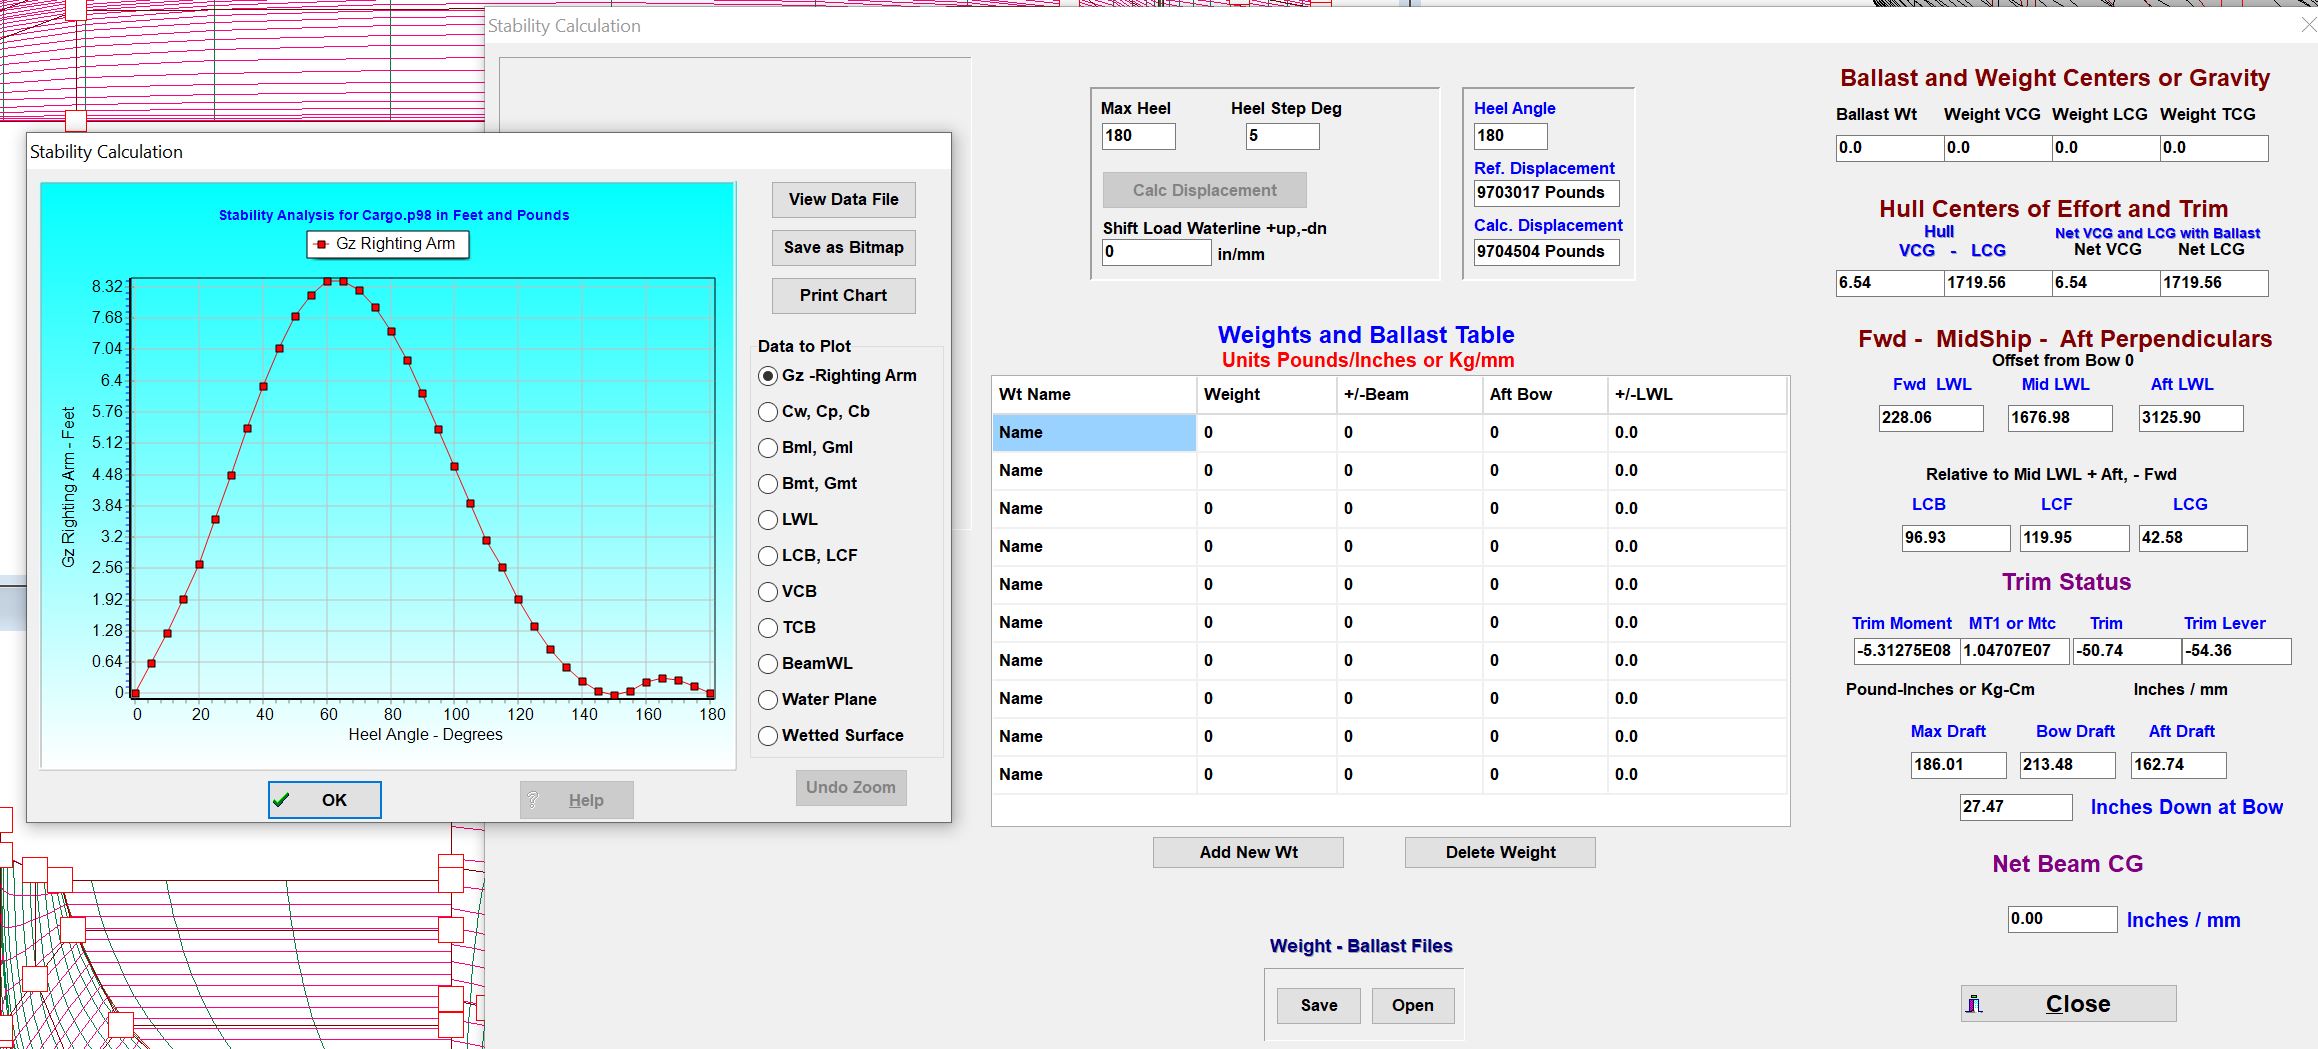Screen dimensions: 2318x1049
Task: Click the Hull VCG value 6.54
Action: click(1890, 283)
